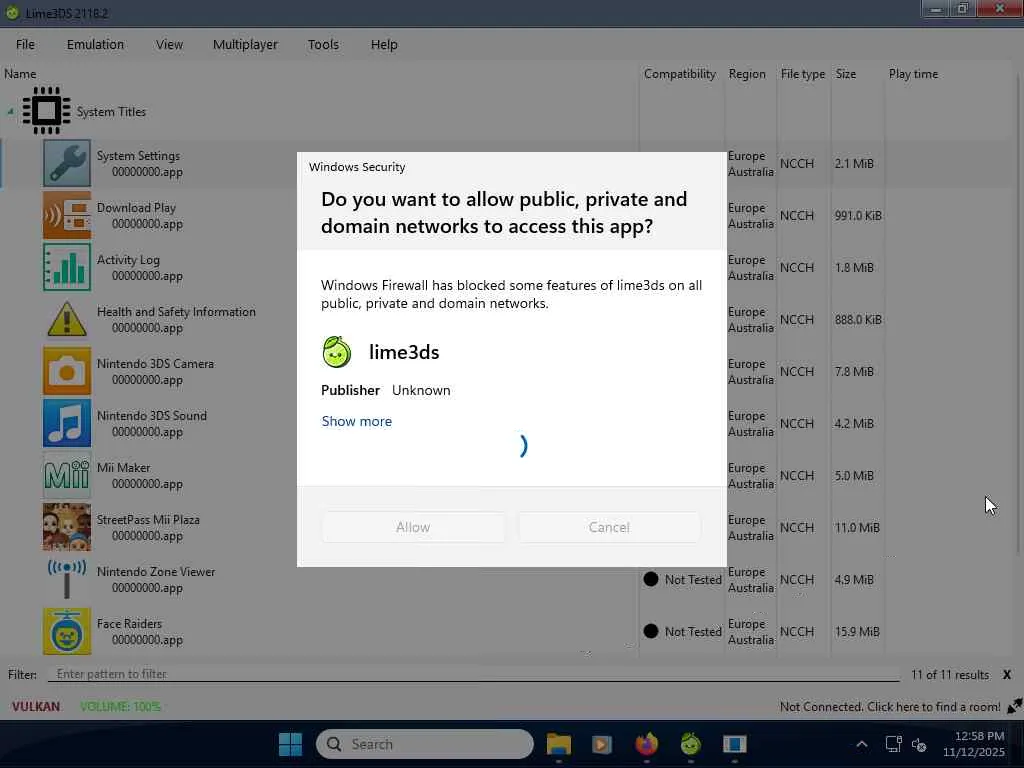Click the Nintendo 3DS Camera icon
Viewport: 1024px width, 768px height.
pyautogui.click(x=67, y=371)
